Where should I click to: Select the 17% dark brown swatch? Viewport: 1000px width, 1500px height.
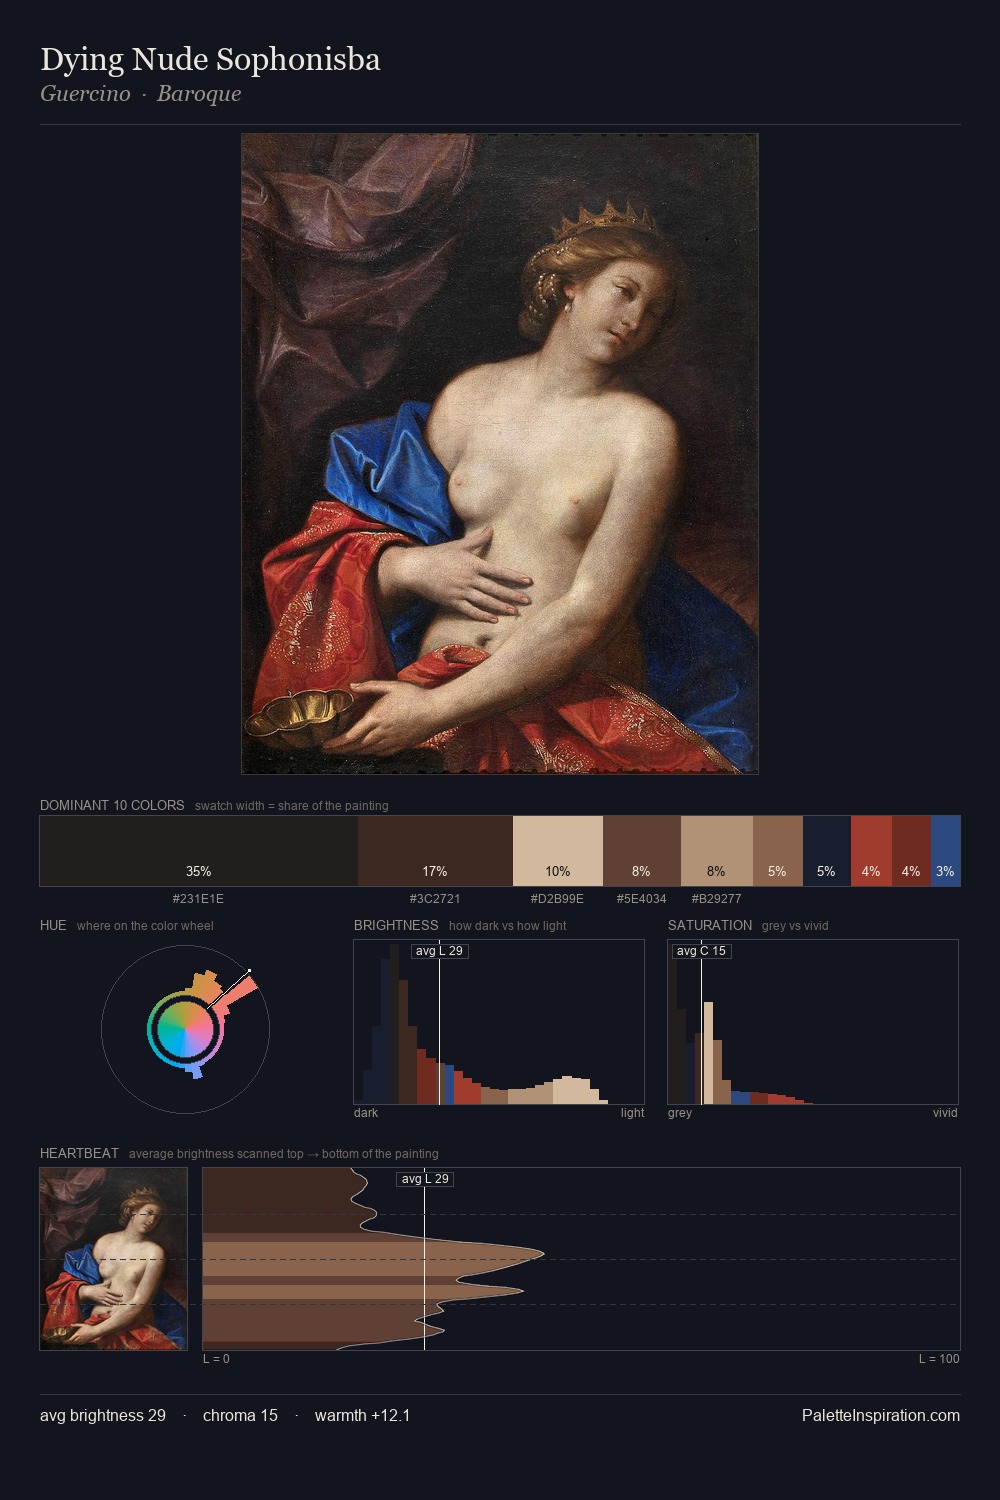[x=435, y=851]
